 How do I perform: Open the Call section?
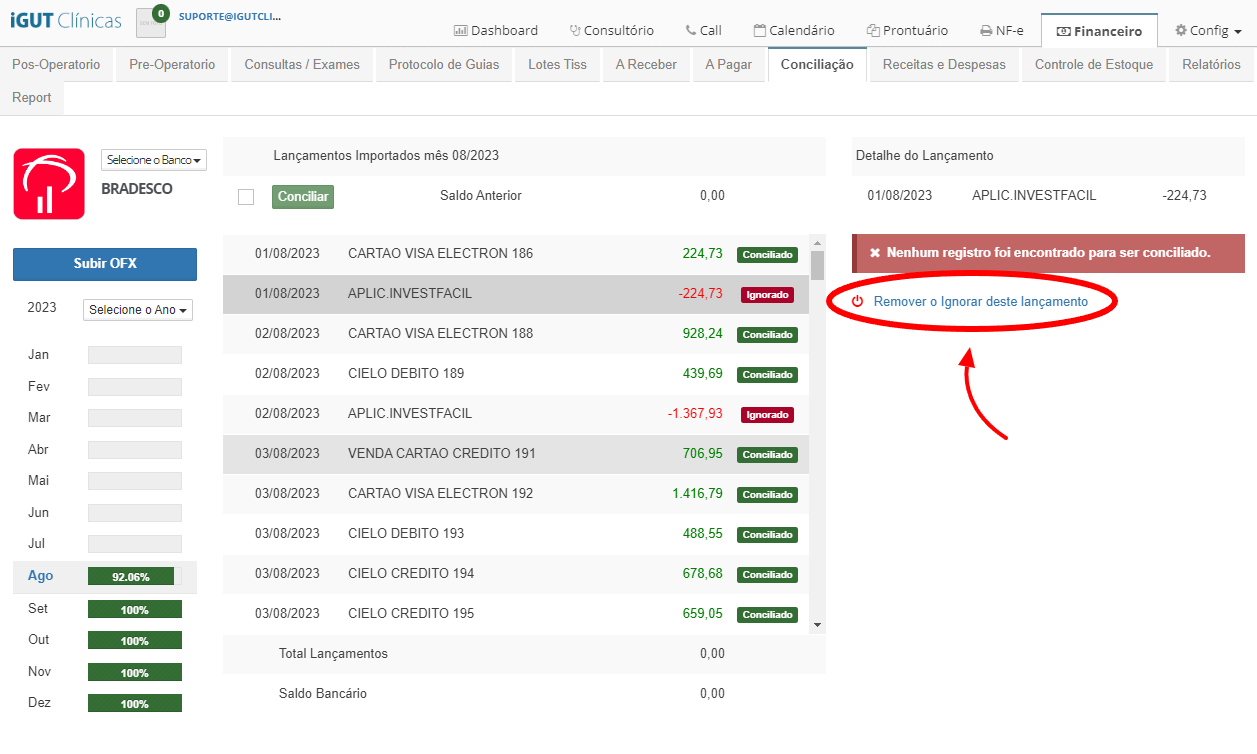(x=704, y=30)
